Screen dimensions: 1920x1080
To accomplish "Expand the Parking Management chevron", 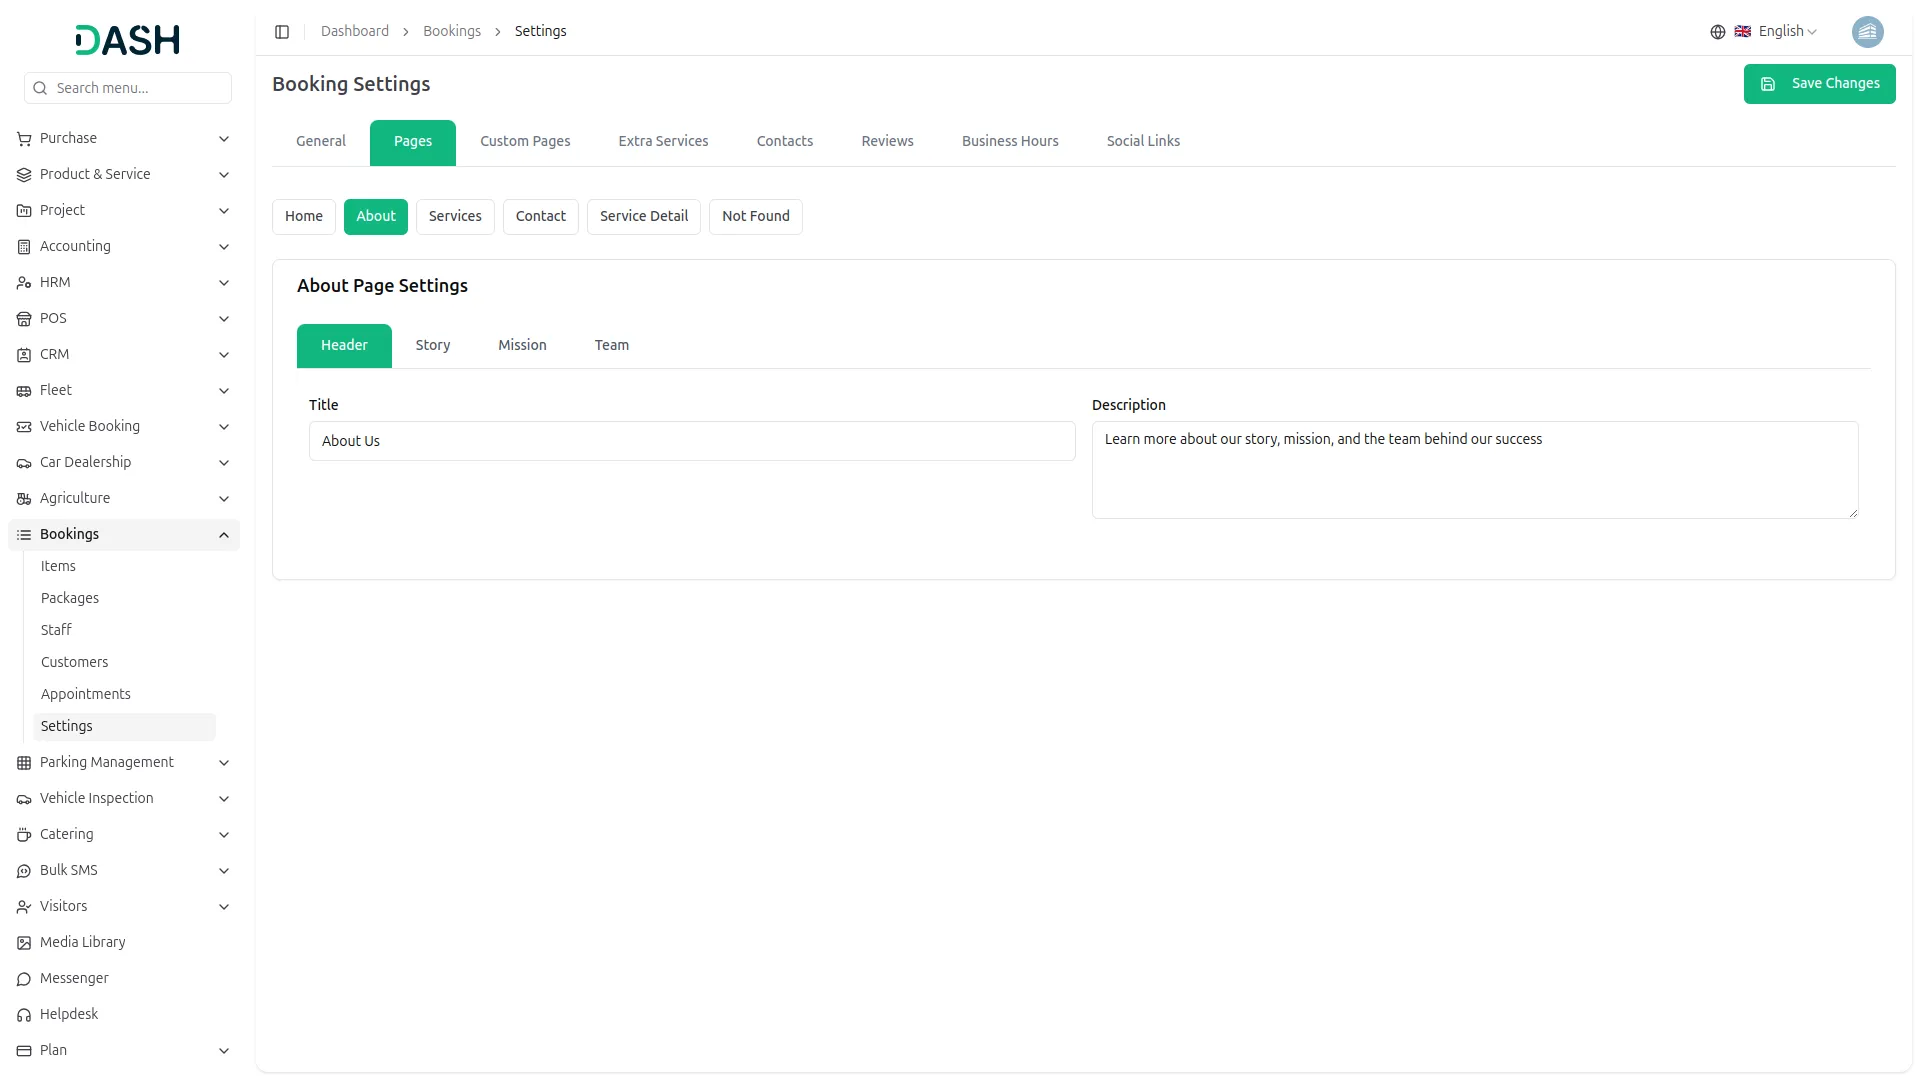I will pyautogui.click(x=224, y=763).
